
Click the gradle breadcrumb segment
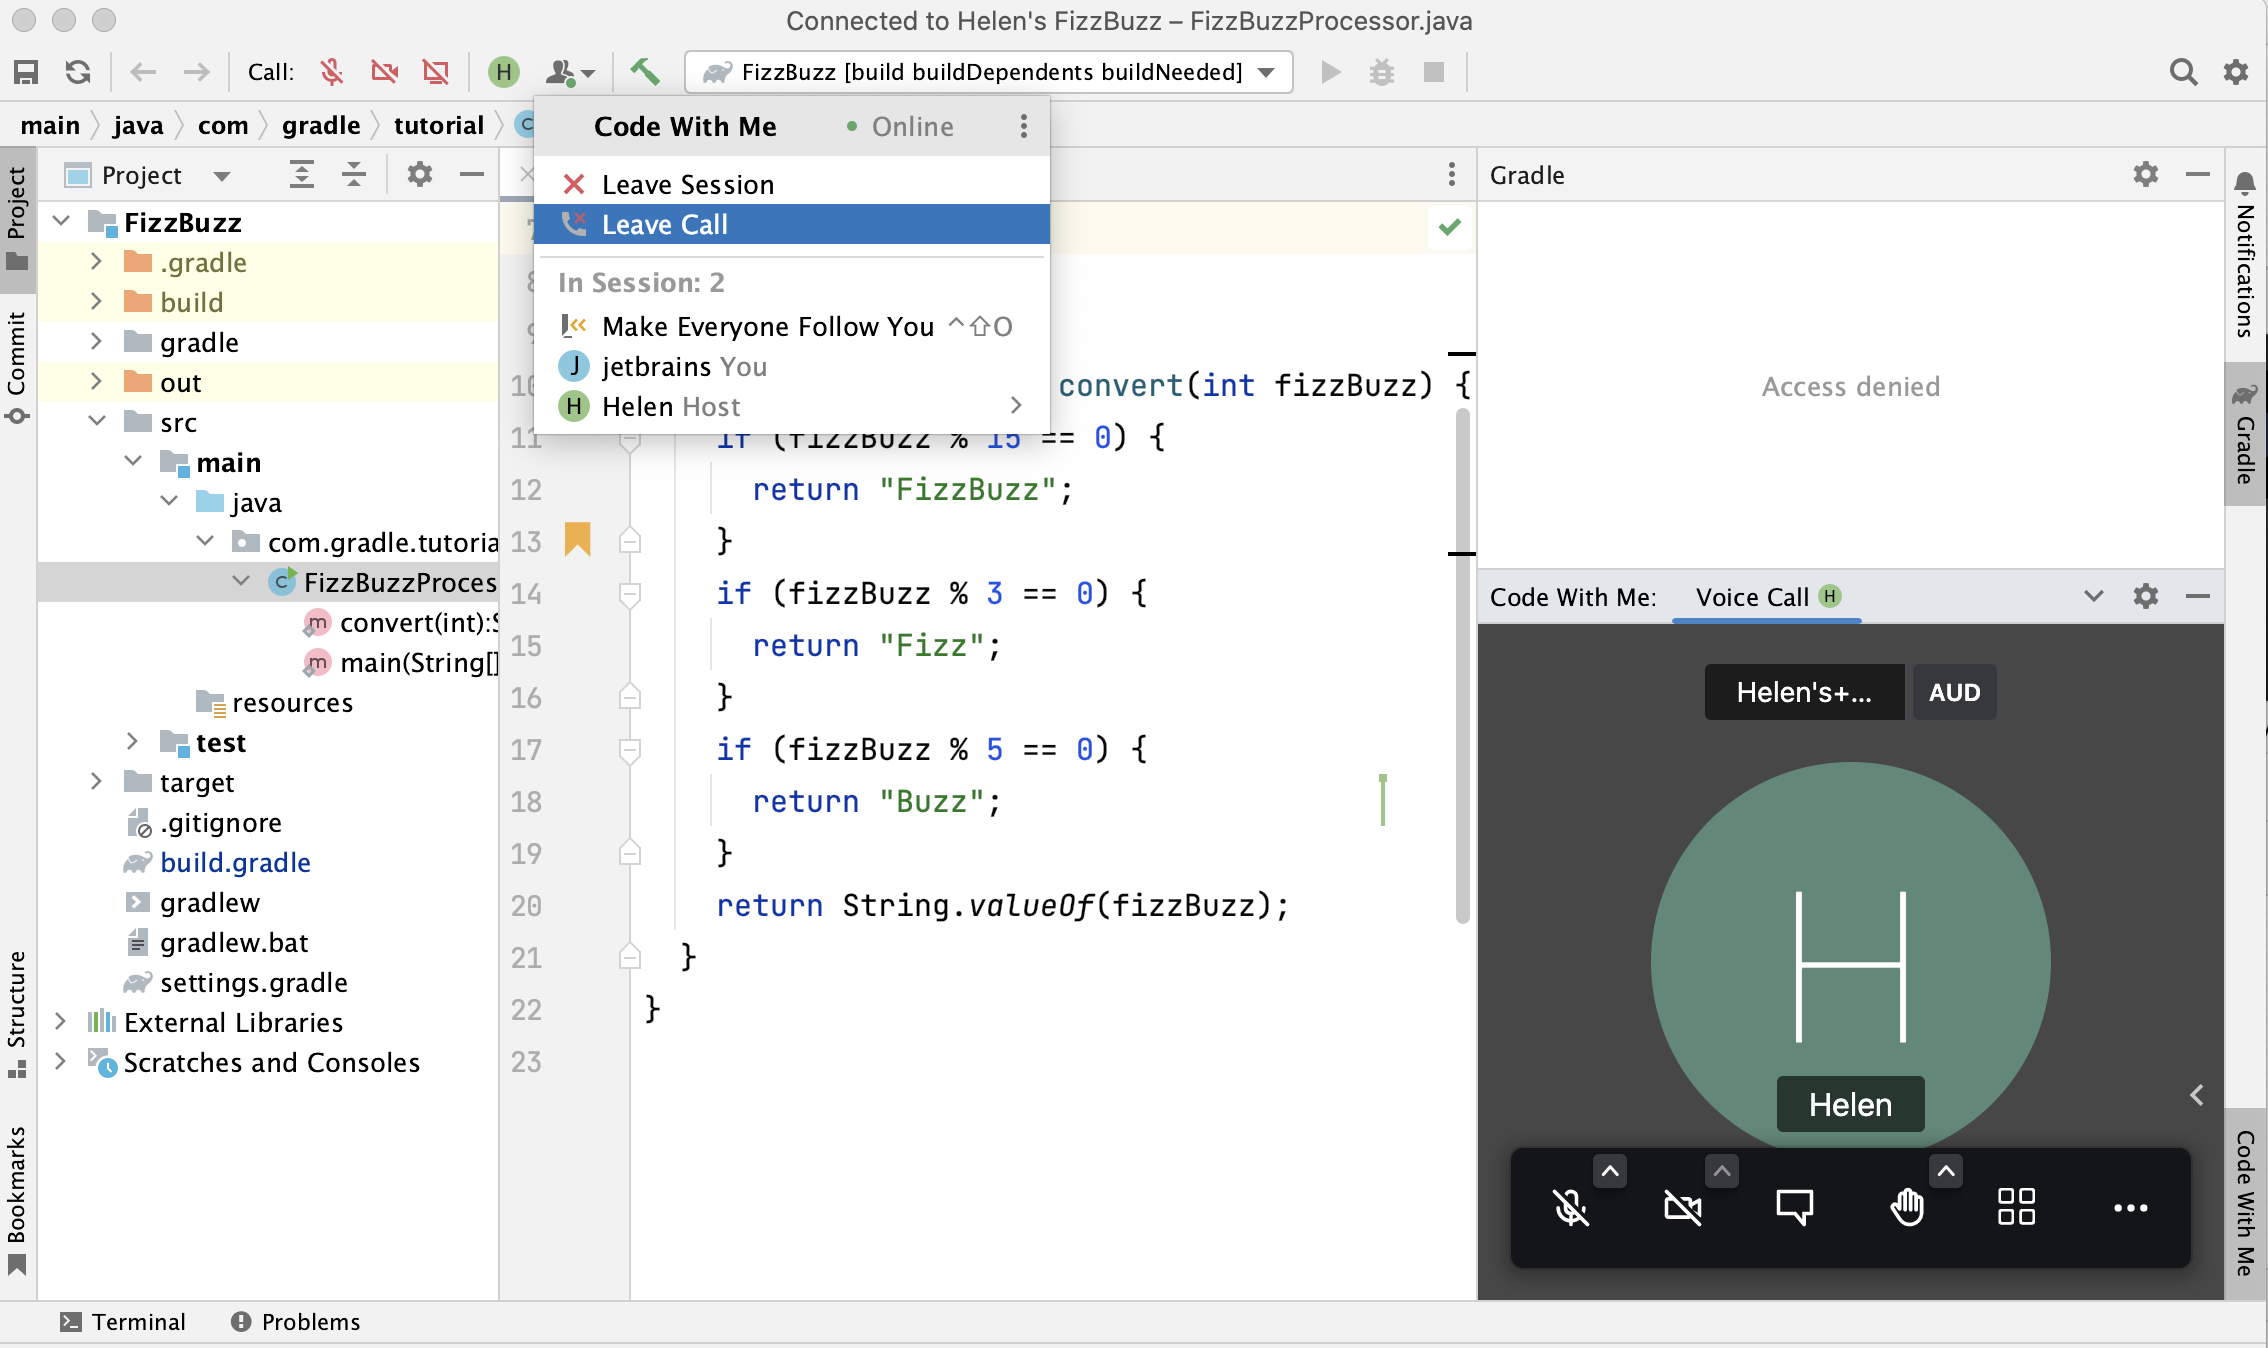tap(321, 125)
